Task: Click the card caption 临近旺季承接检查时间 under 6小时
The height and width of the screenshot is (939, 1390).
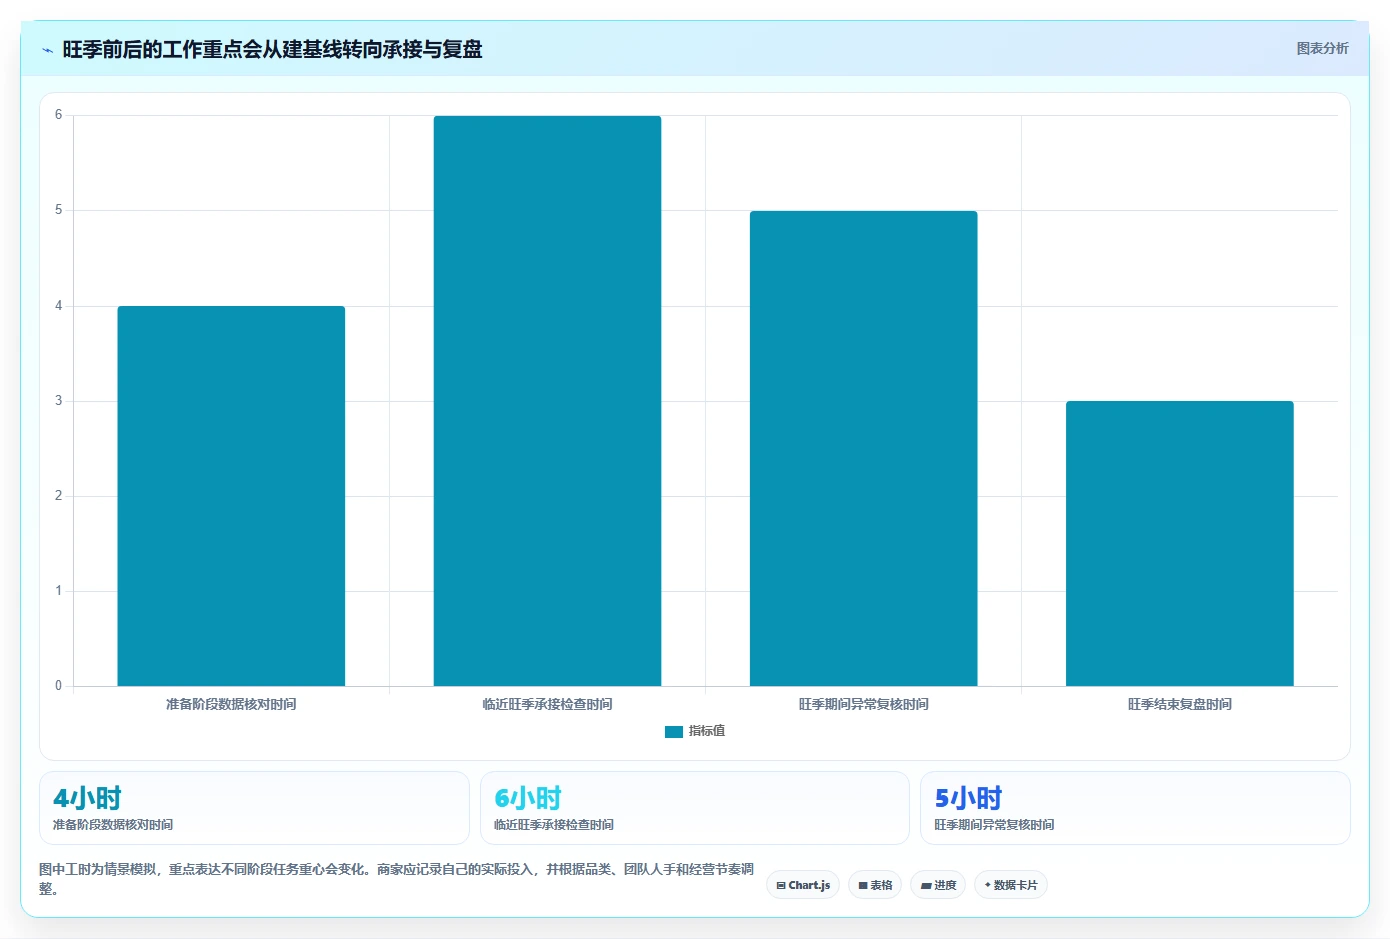Action: (x=554, y=825)
